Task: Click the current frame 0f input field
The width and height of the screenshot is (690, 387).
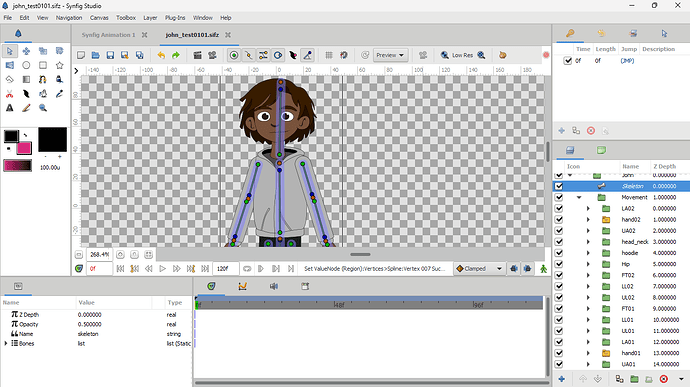Action: tap(99, 269)
